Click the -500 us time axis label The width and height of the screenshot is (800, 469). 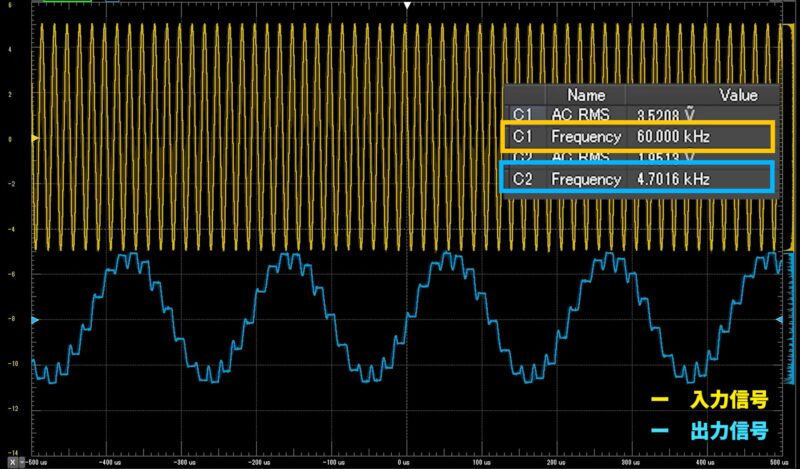point(37,463)
